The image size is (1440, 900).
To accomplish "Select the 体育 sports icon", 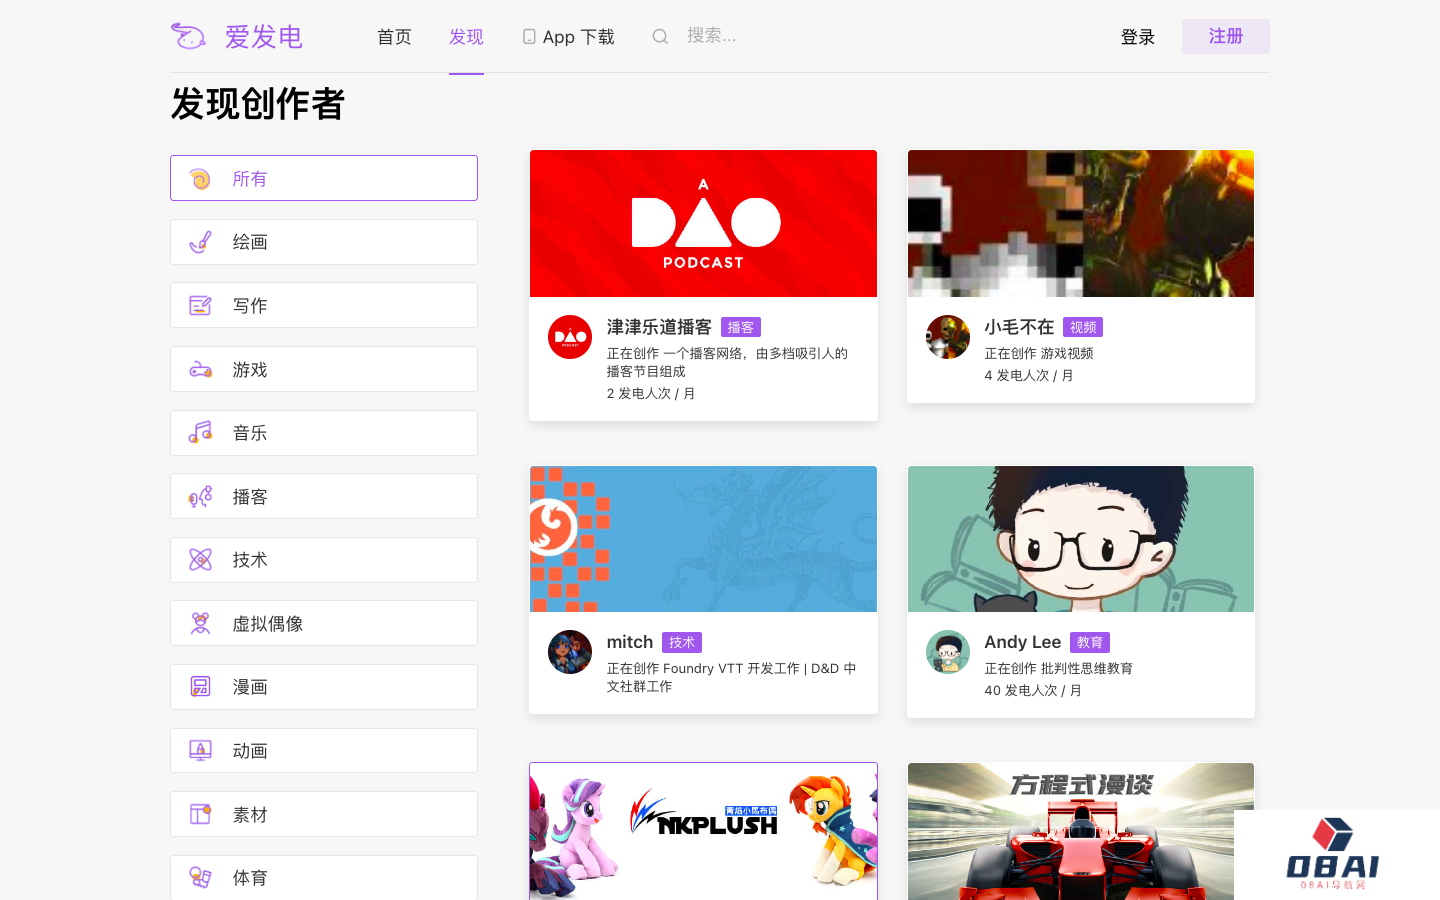I will coord(200,878).
